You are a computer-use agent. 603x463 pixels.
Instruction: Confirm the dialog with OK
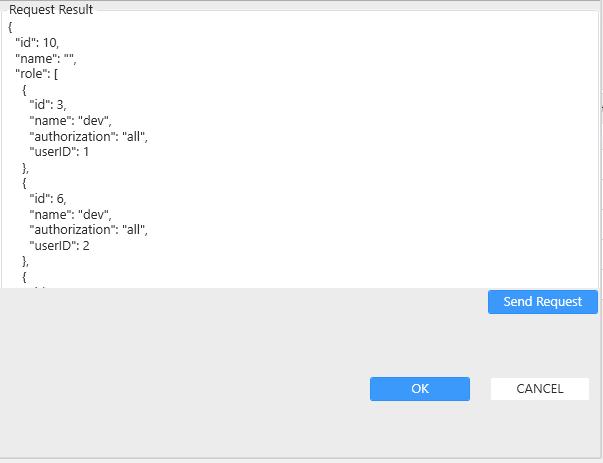click(x=419, y=389)
